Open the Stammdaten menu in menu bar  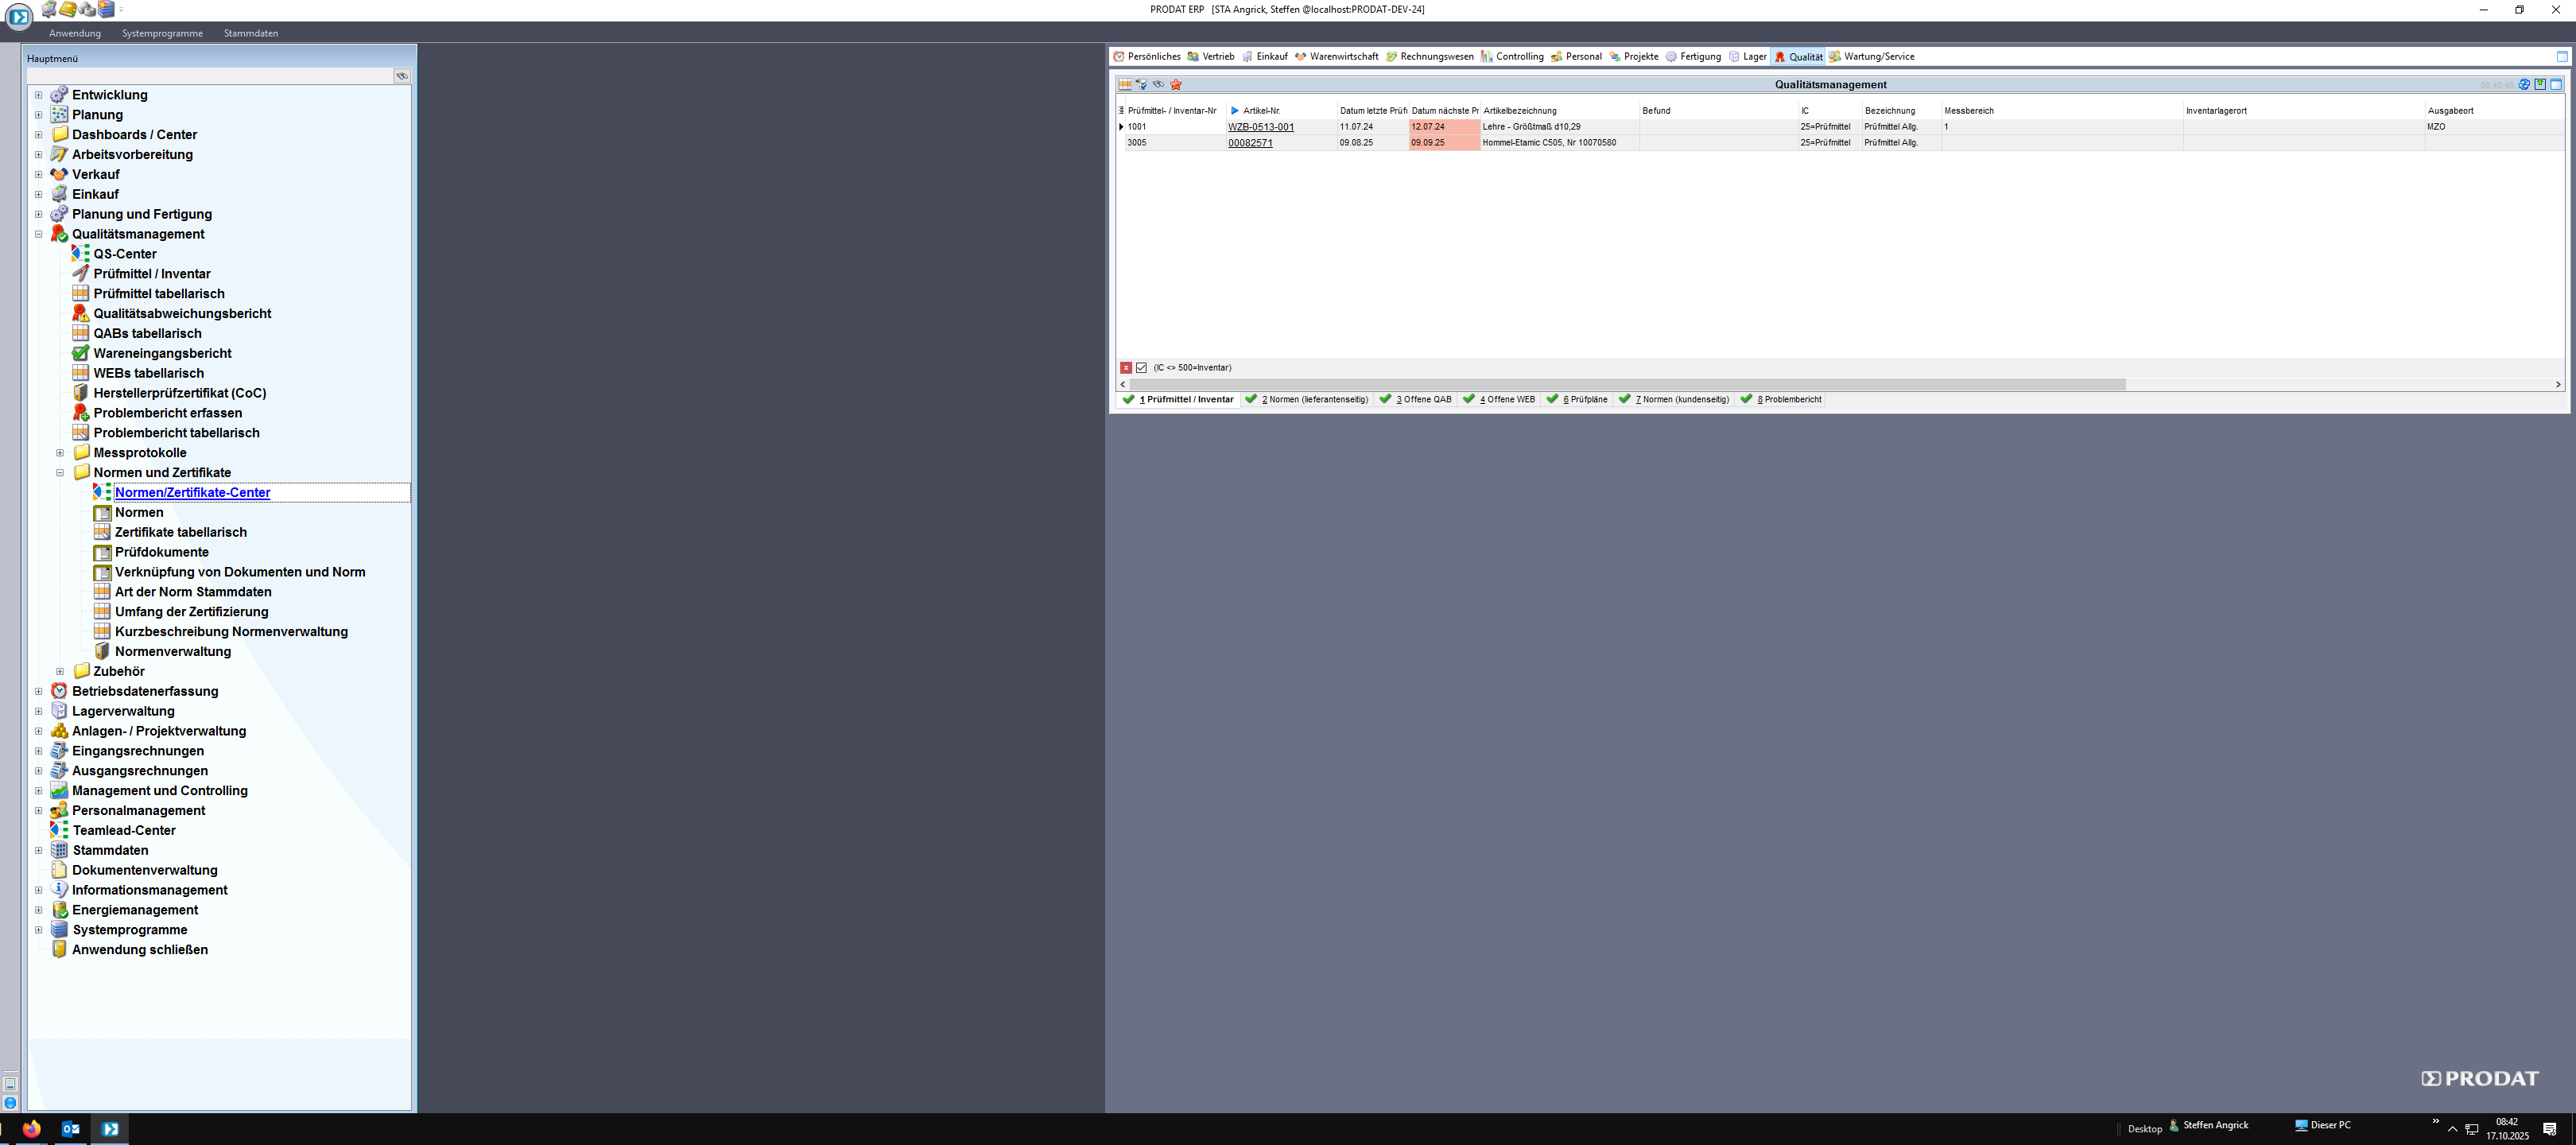pyautogui.click(x=251, y=33)
